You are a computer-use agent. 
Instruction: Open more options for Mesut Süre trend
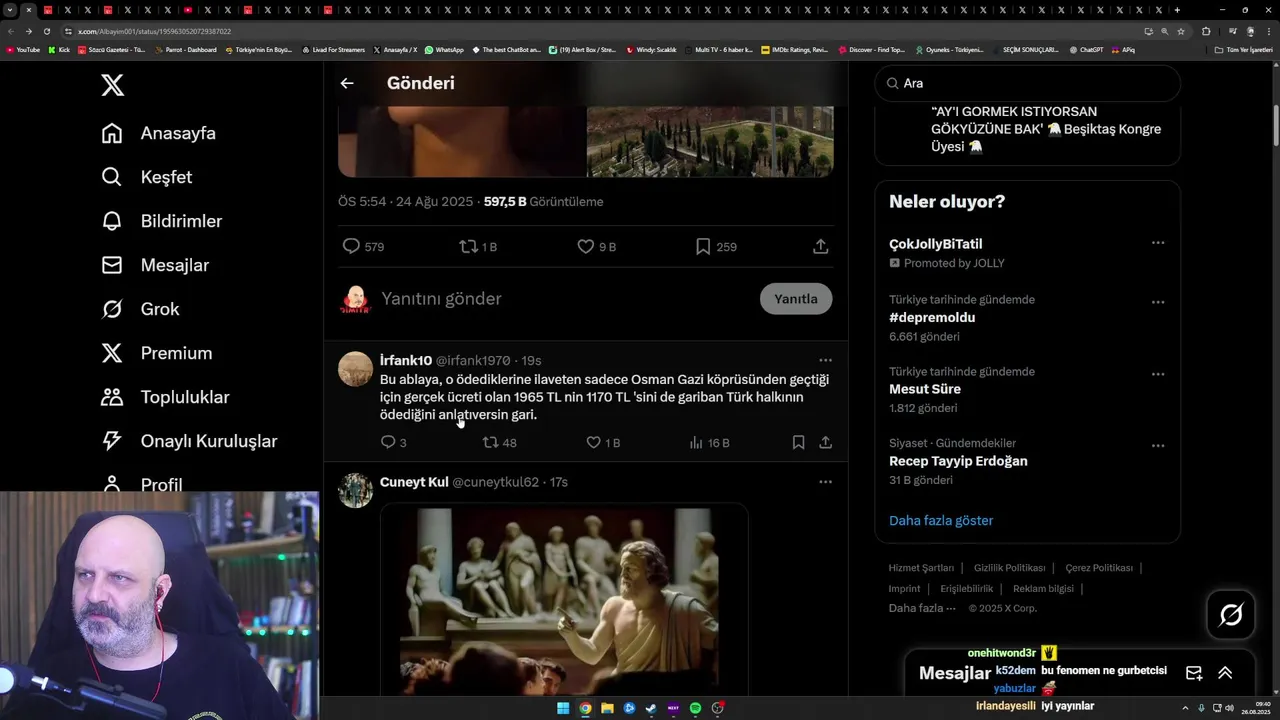[1158, 374]
